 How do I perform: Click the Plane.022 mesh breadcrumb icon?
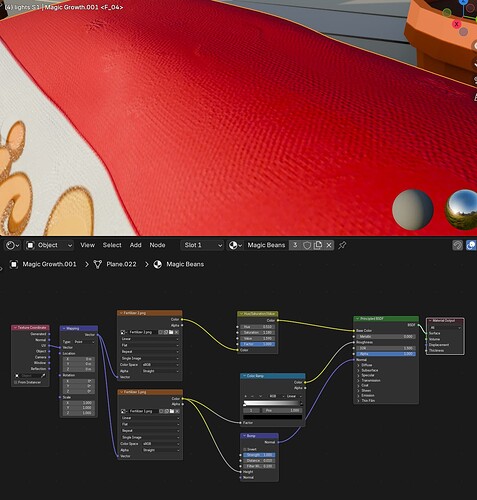(x=97, y=264)
